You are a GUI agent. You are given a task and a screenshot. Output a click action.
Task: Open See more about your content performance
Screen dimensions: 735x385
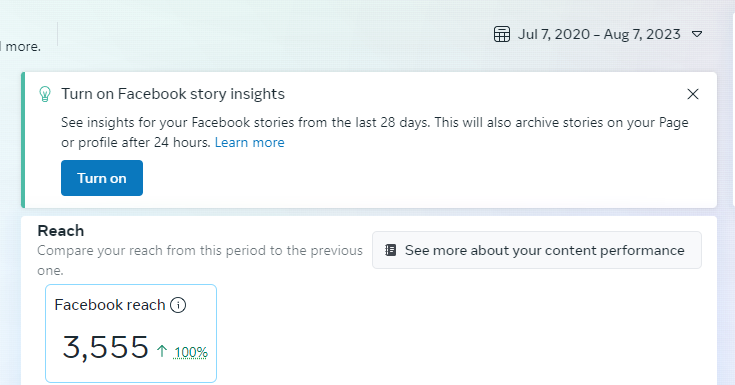pos(537,250)
